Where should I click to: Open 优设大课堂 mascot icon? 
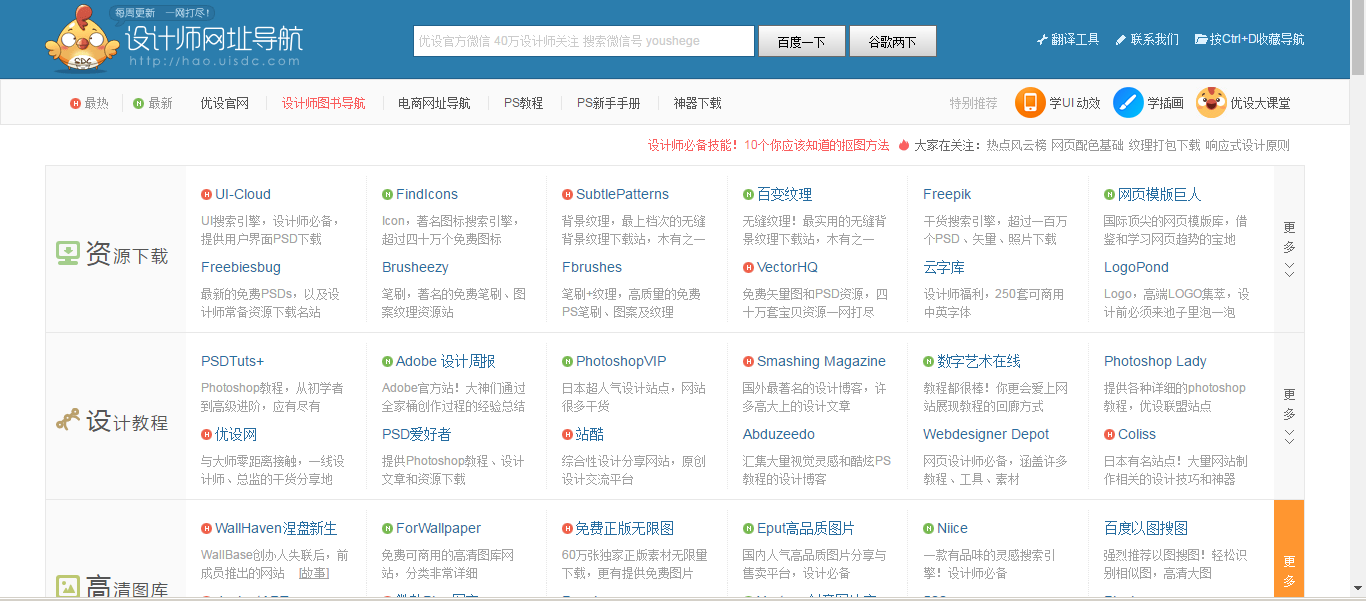1211,102
